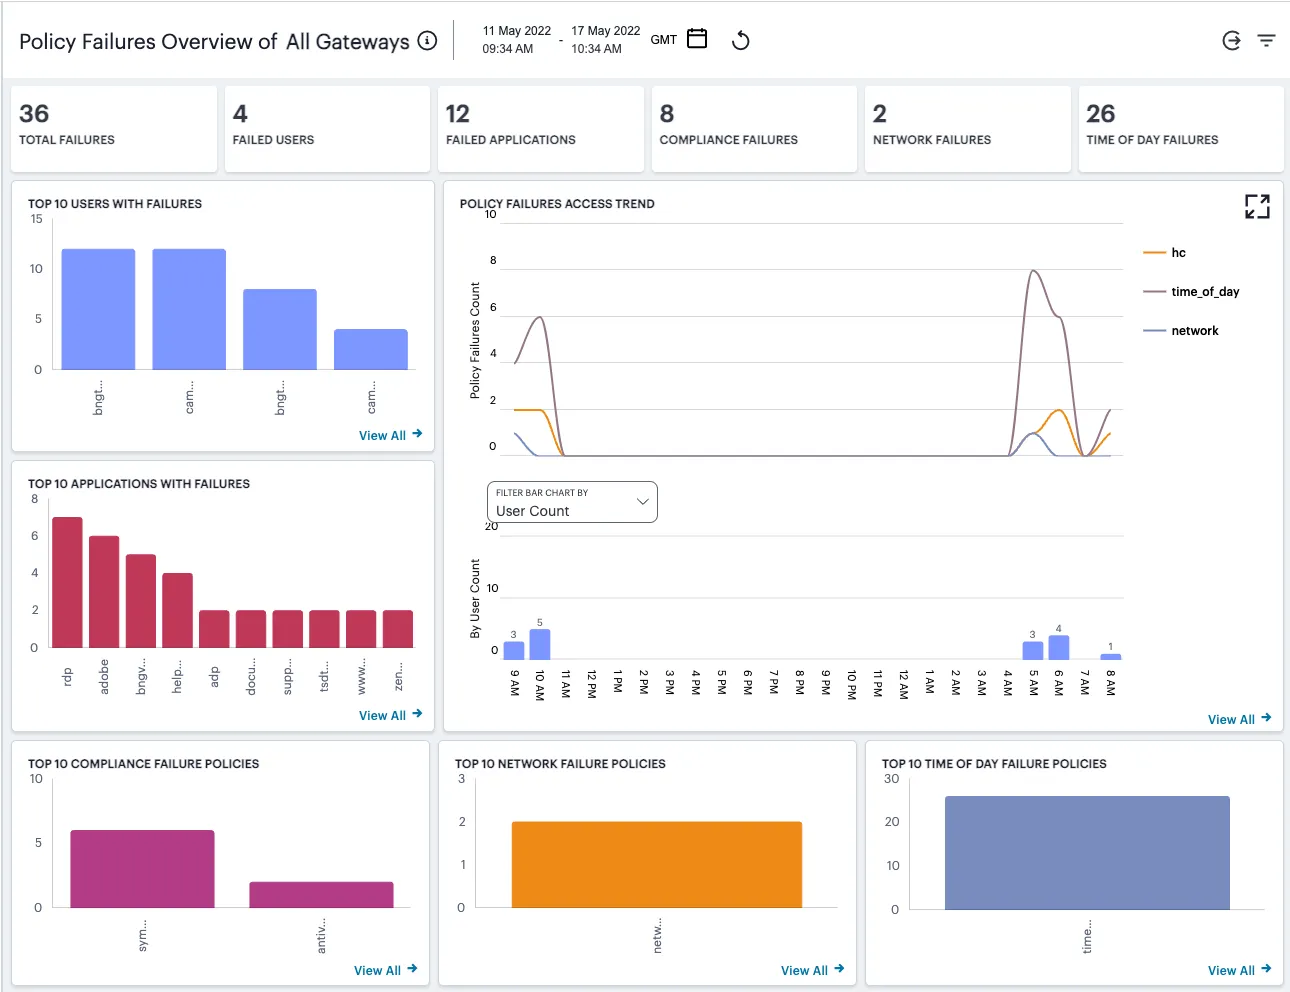This screenshot has height=992, width=1290.
Task: Click the time... failure policy bar
Action: pos(1087,853)
